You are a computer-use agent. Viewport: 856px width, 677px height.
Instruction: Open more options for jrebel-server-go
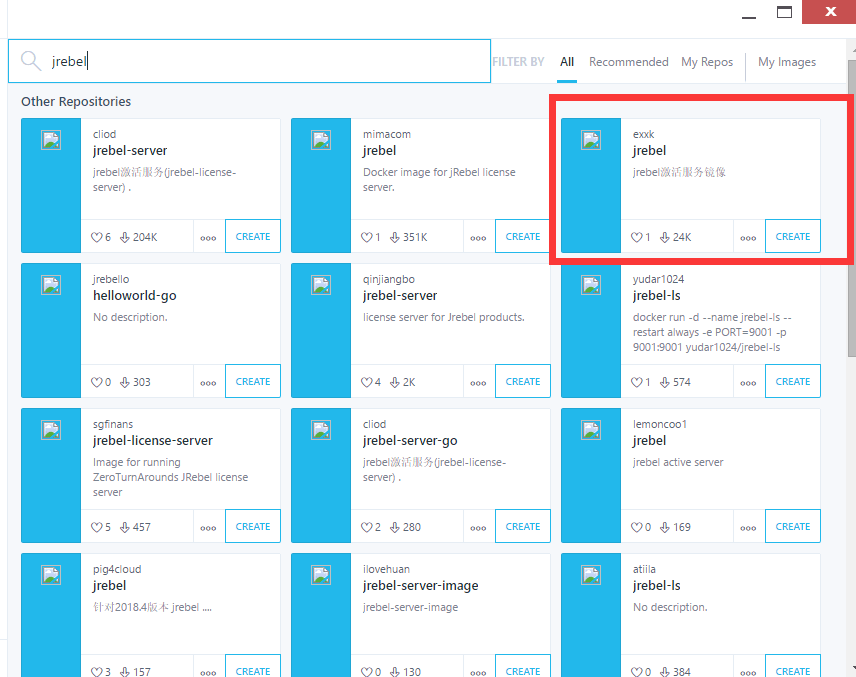478,528
